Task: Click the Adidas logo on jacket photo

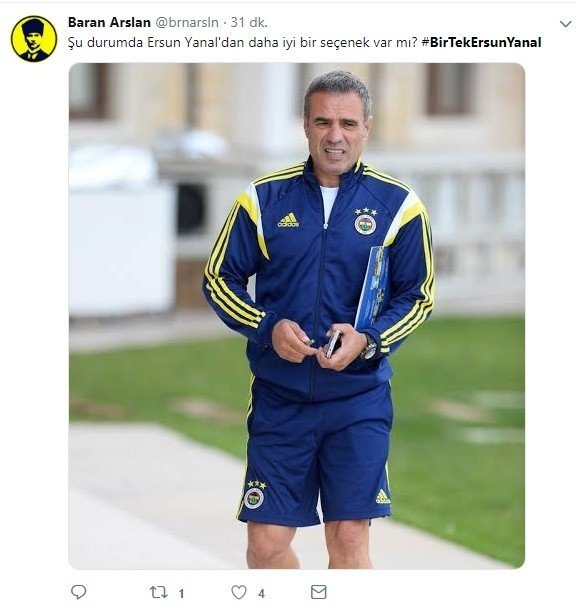Action: pyautogui.click(x=288, y=220)
